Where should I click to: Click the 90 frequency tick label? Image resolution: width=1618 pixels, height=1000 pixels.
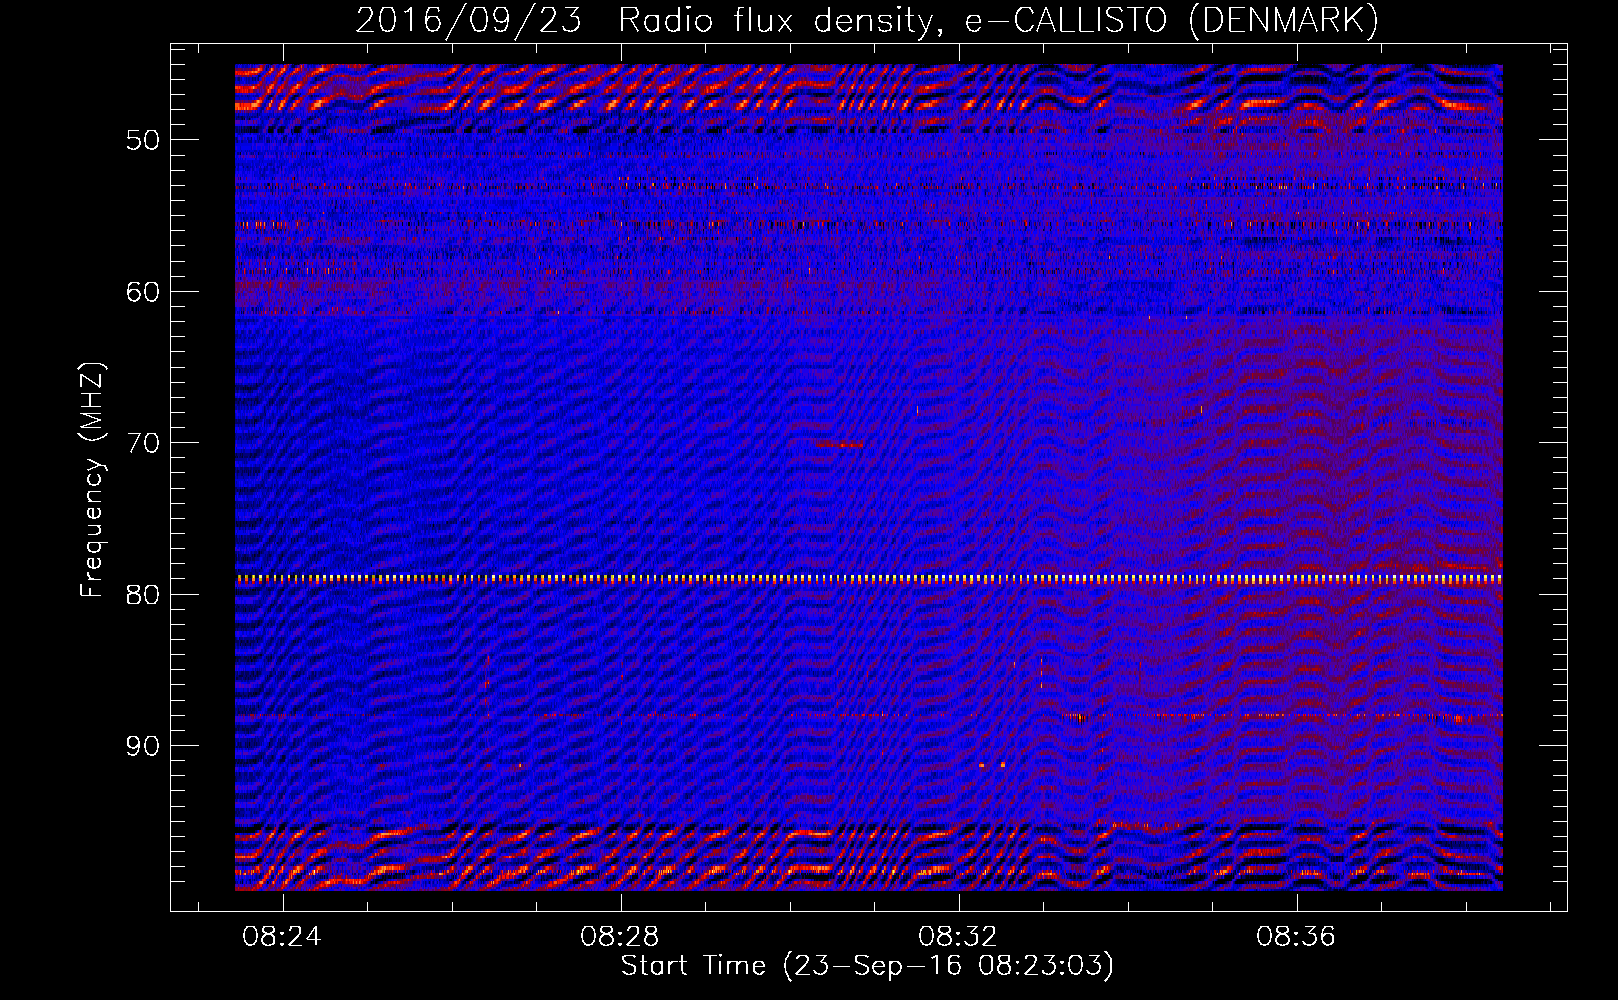coord(143,746)
